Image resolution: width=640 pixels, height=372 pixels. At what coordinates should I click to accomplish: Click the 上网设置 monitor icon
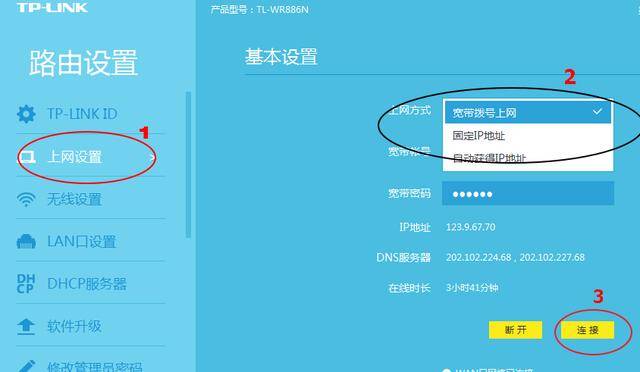(27, 157)
